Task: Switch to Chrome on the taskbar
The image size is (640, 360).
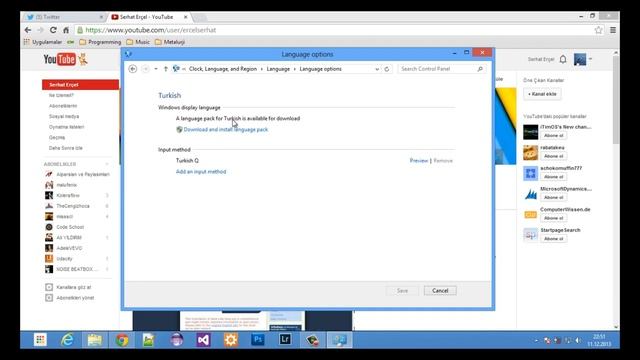Action: pyautogui.click(x=122, y=340)
